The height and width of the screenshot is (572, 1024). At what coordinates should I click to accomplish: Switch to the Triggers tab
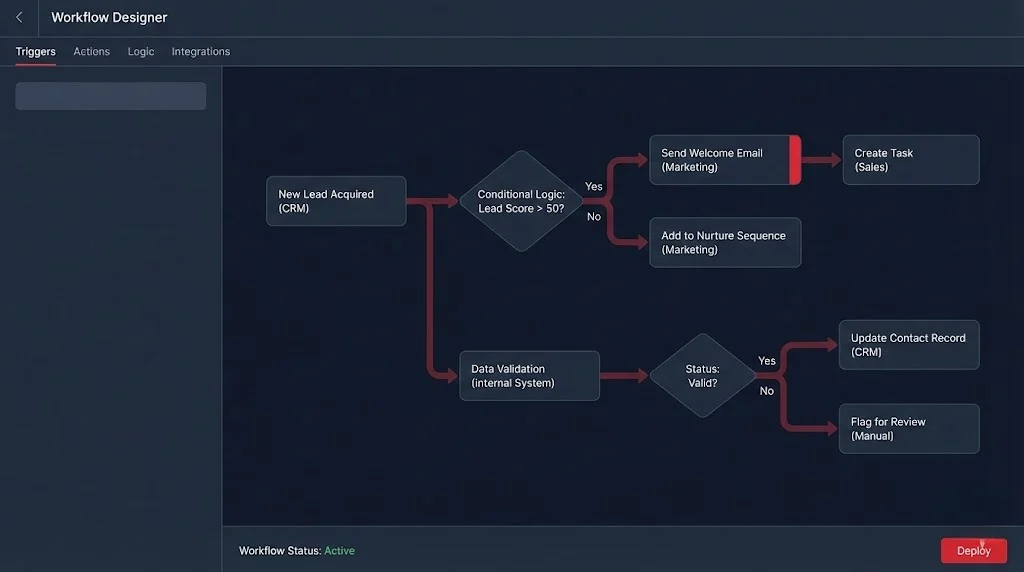(x=36, y=51)
